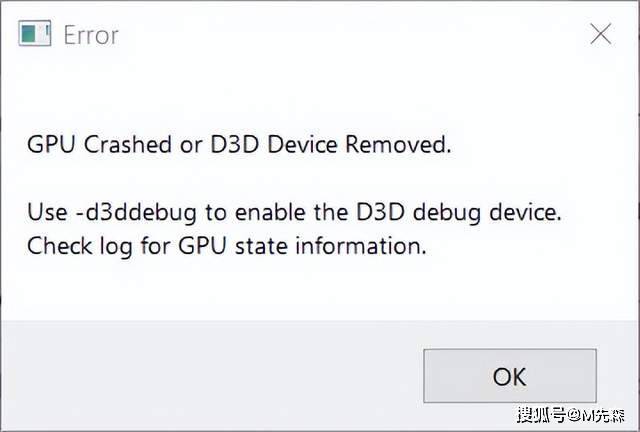Click the "GPU state information." phrase

(302, 246)
